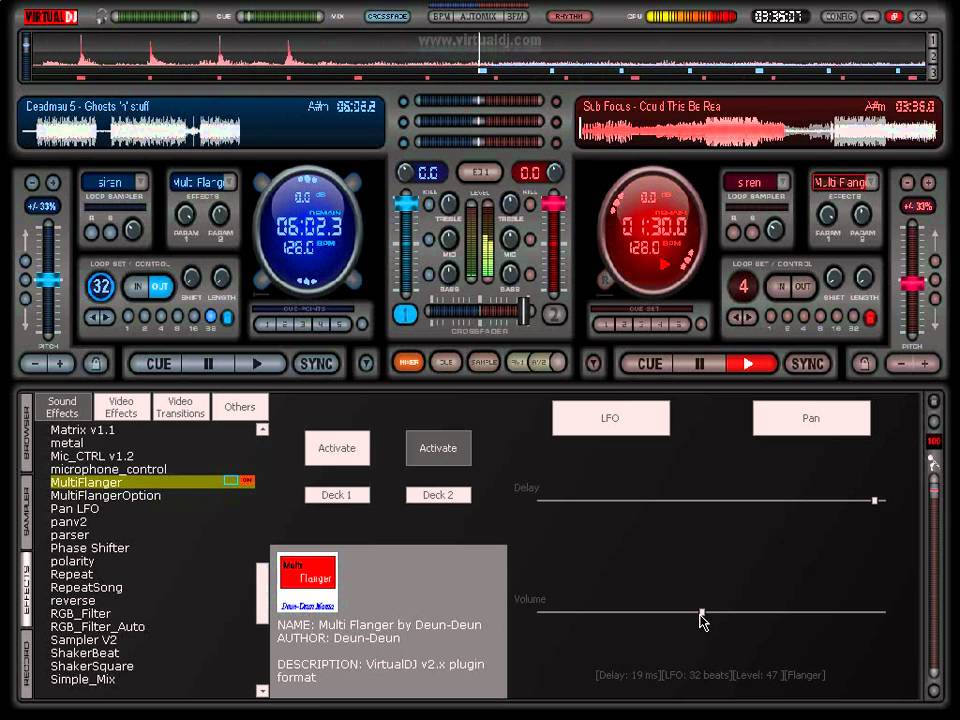
Task: Switch to the MIXER panel button
Action: (x=408, y=362)
